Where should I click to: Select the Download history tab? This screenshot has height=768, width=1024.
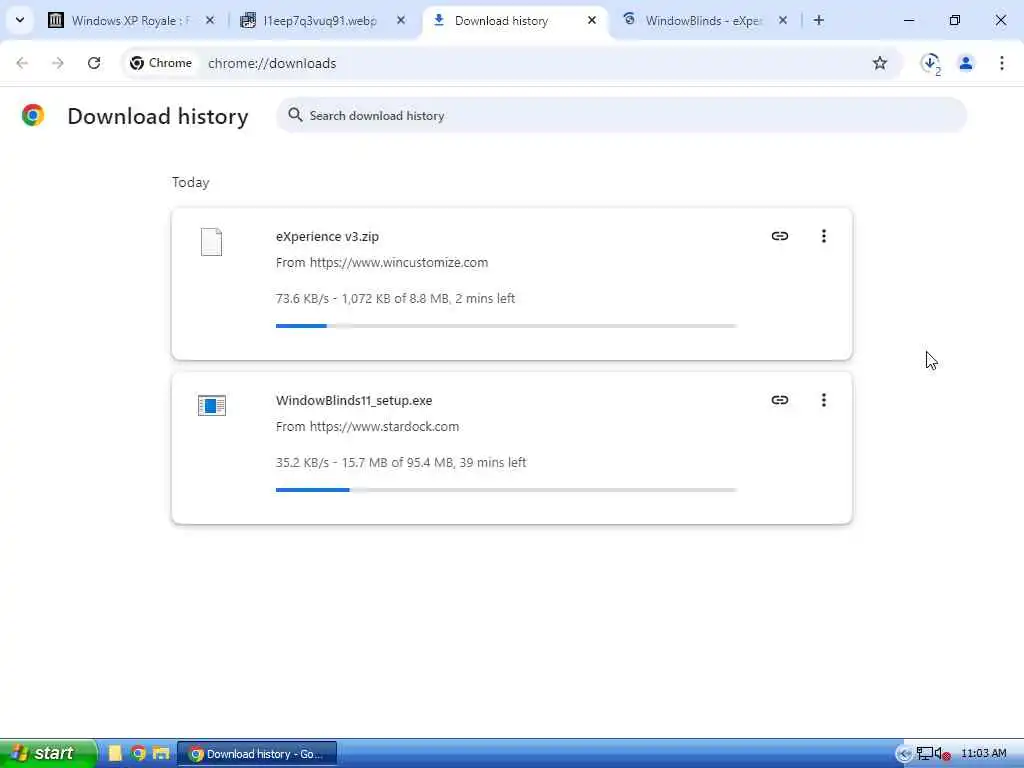[x=515, y=21]
